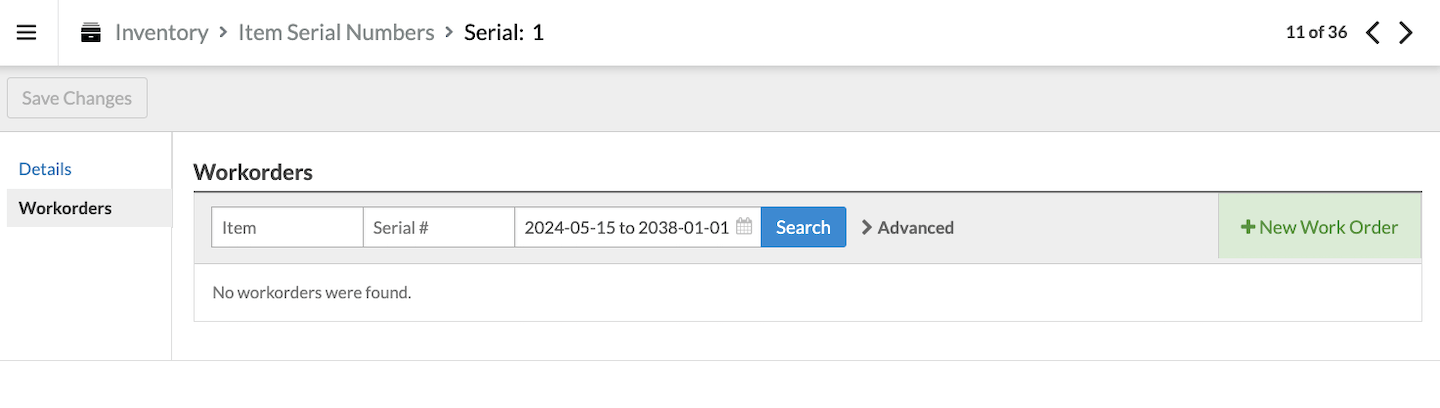1440x408 pixels.
Task: Click the Inventory archive box icon
Action: 91,33
